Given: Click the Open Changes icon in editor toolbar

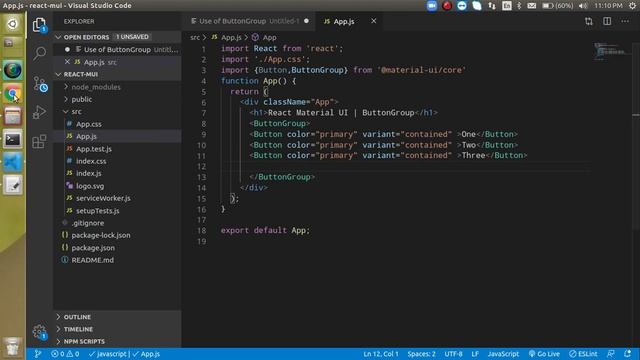Looking at the screenshot, I should coord(589,21).
